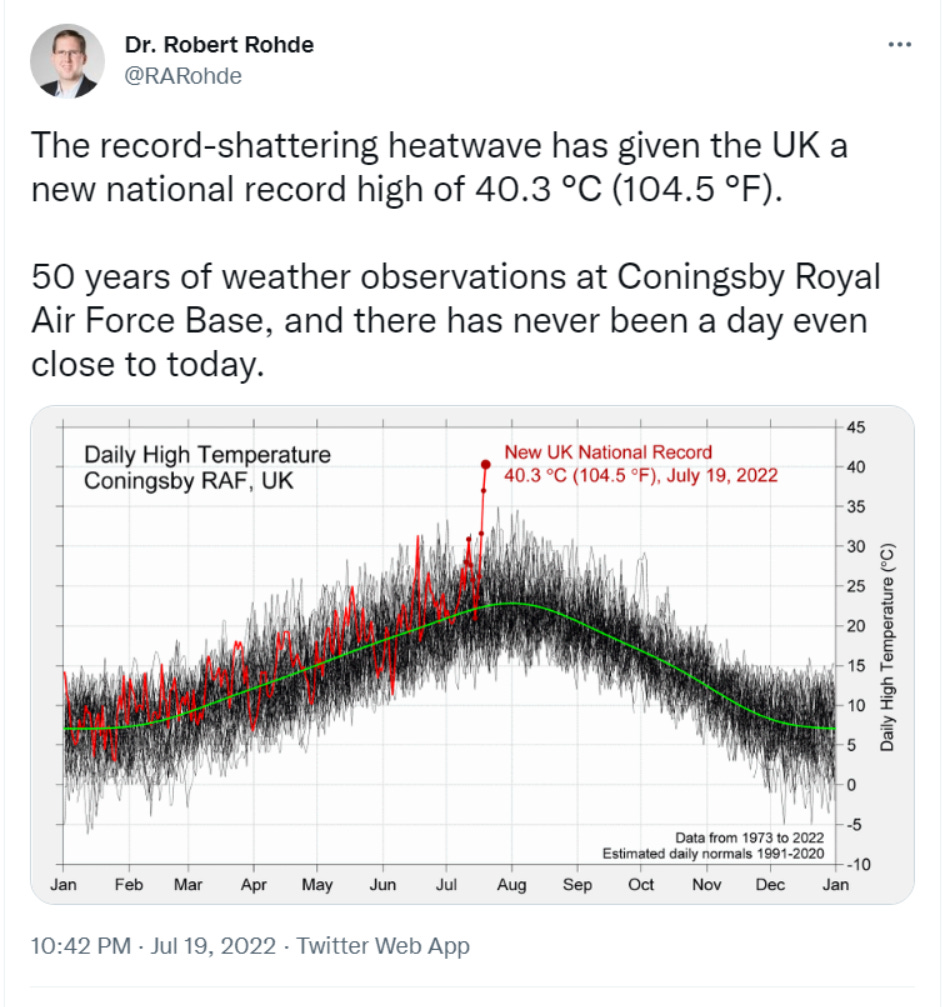The width and height of the screenshot is (946, 1007).
Task: Open the temperature chart image in full view
Action: (470, 650)
